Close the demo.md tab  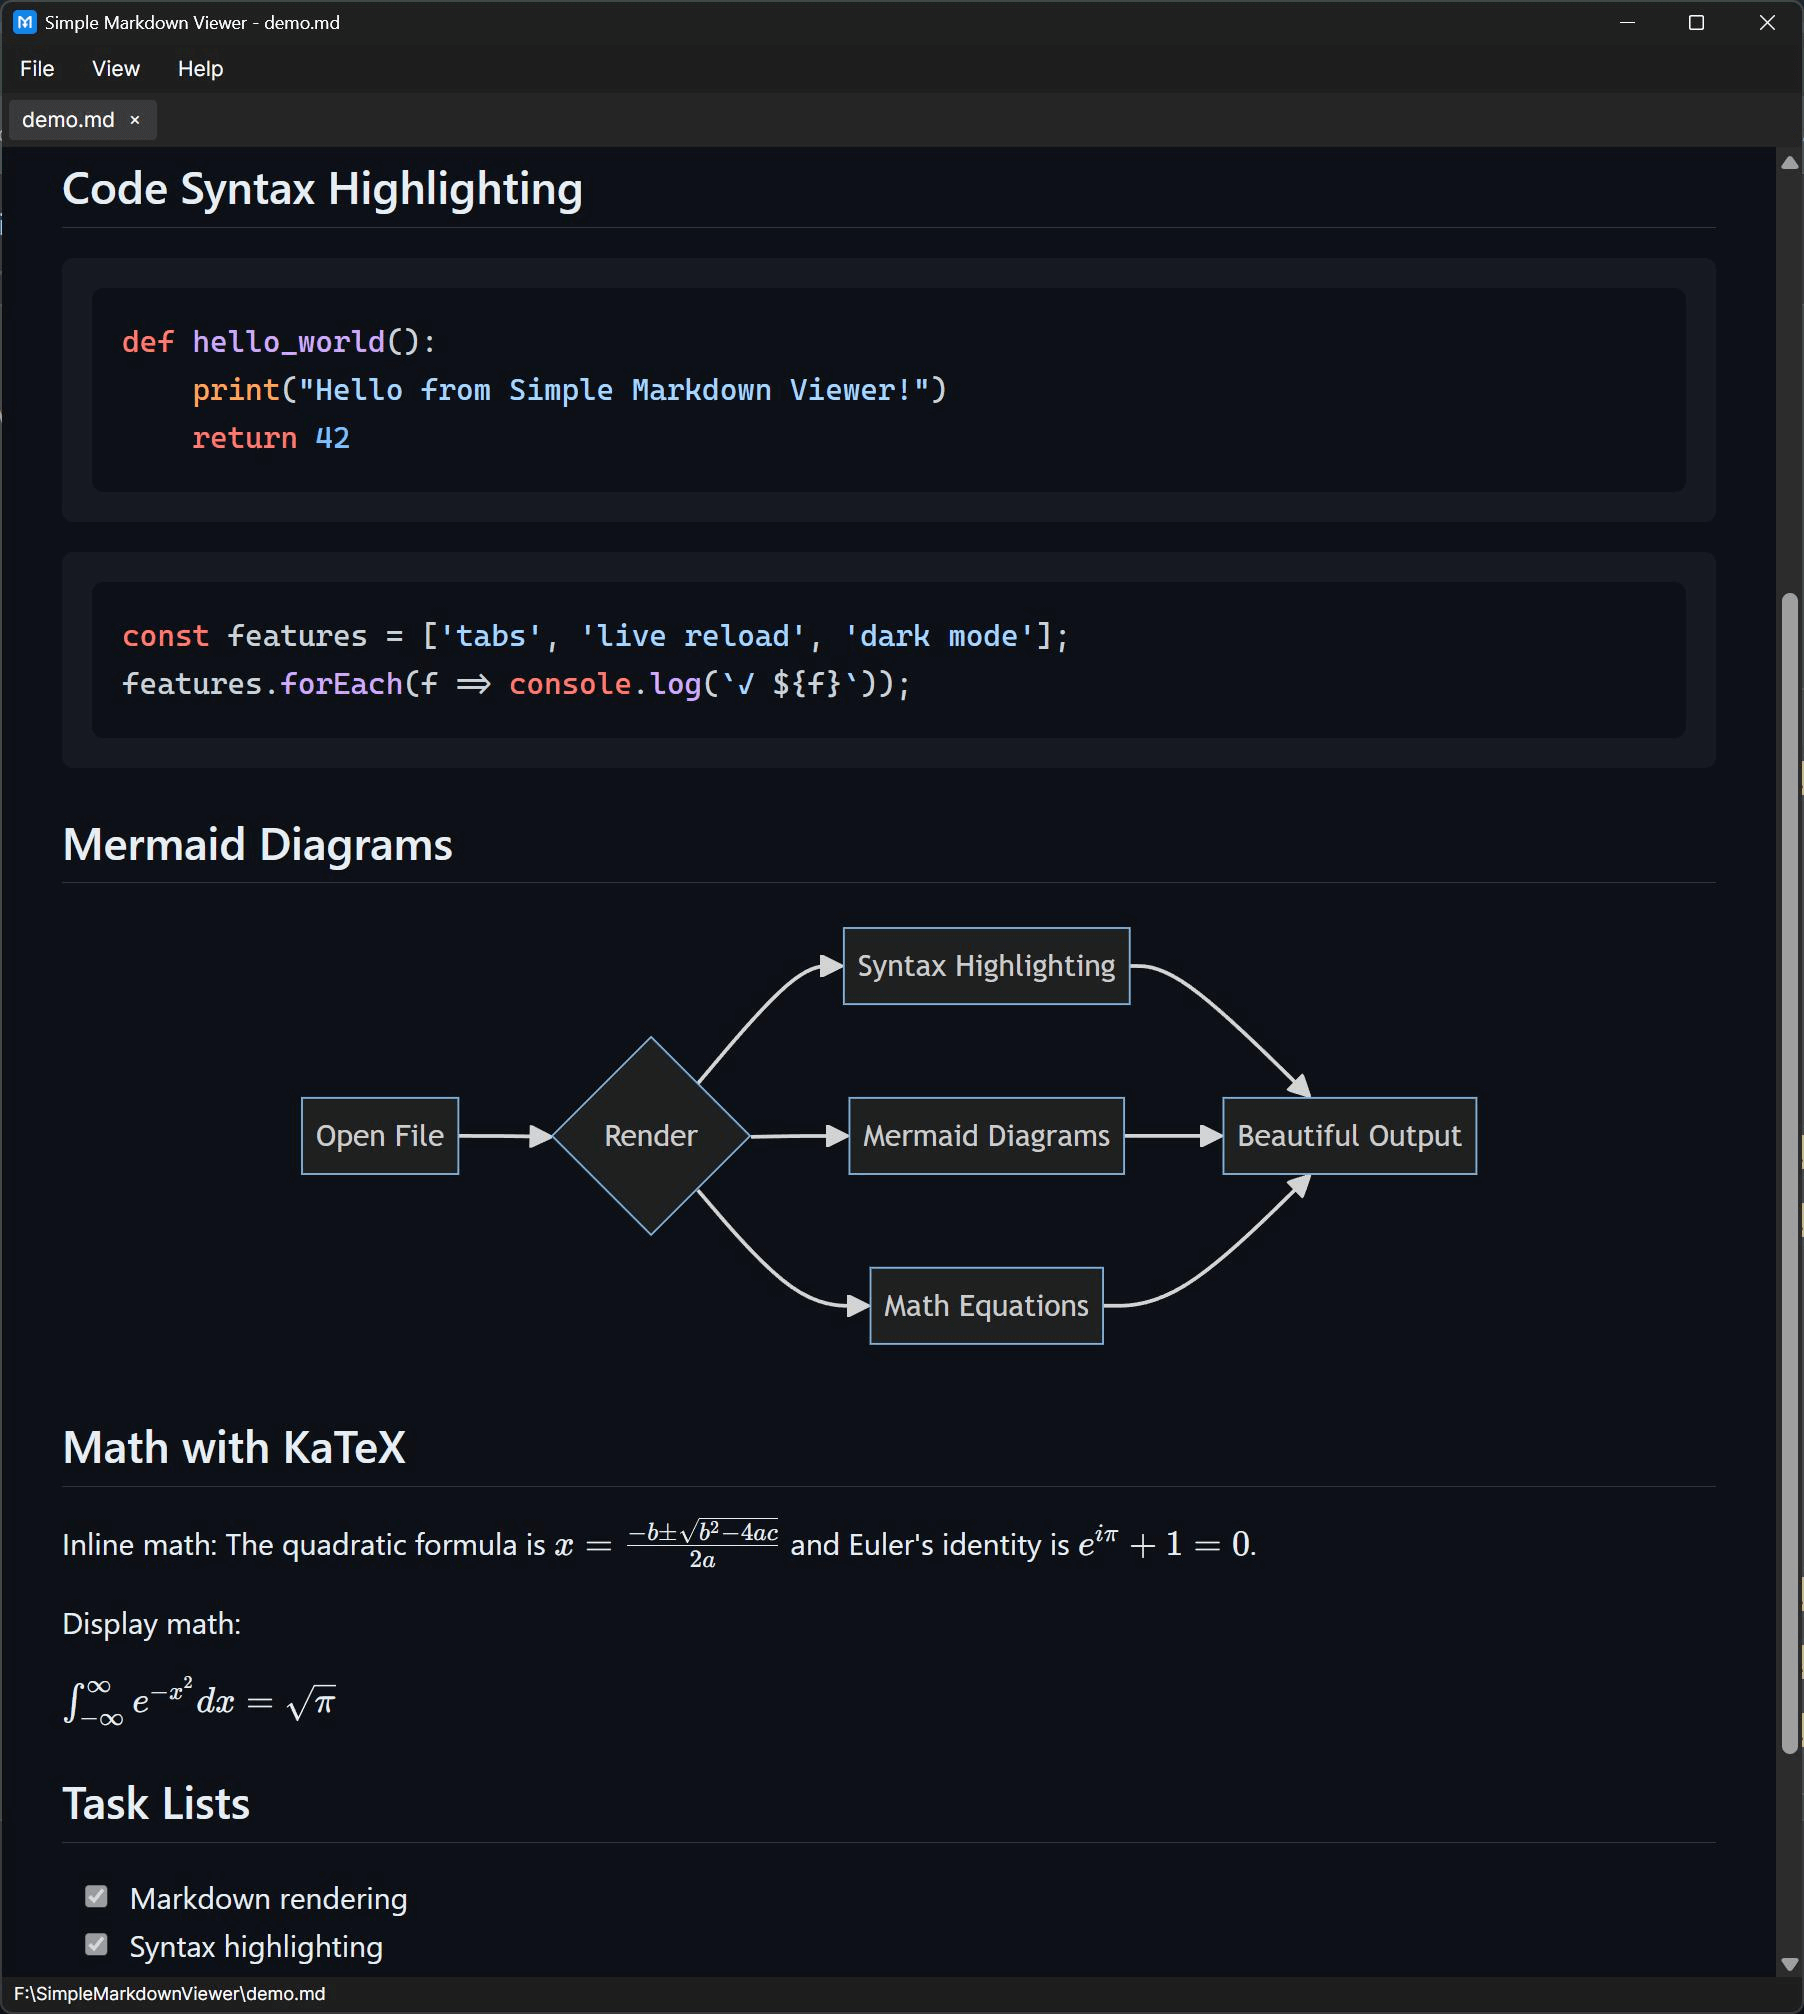(135, 120)
